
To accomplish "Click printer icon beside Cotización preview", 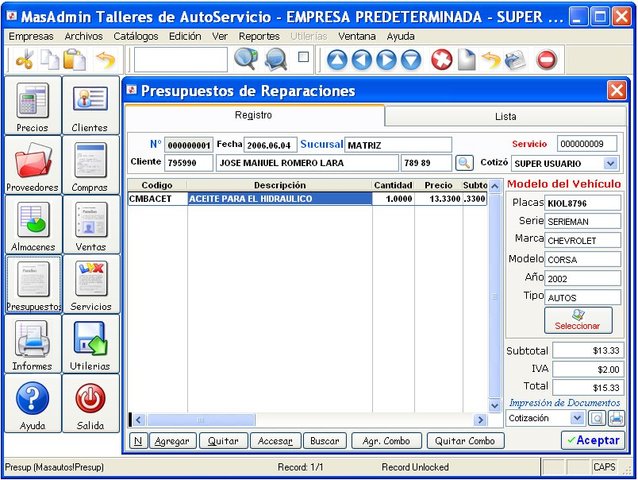I will point(616,418).
